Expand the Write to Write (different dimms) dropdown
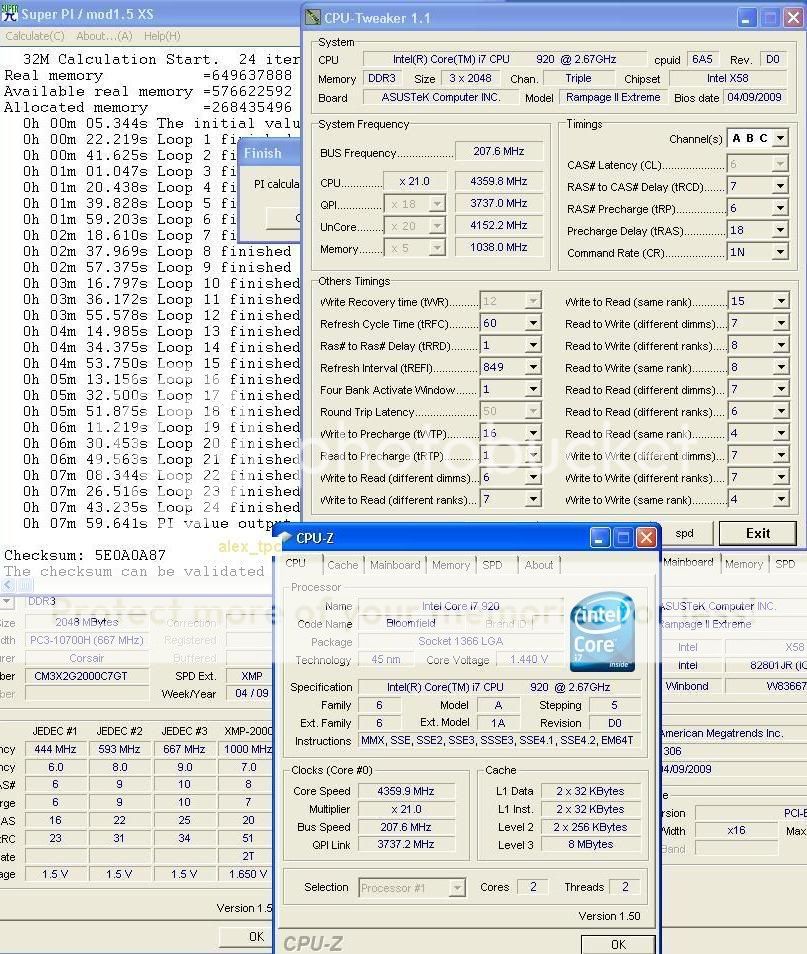807x954 pixels. click(780, 455)
